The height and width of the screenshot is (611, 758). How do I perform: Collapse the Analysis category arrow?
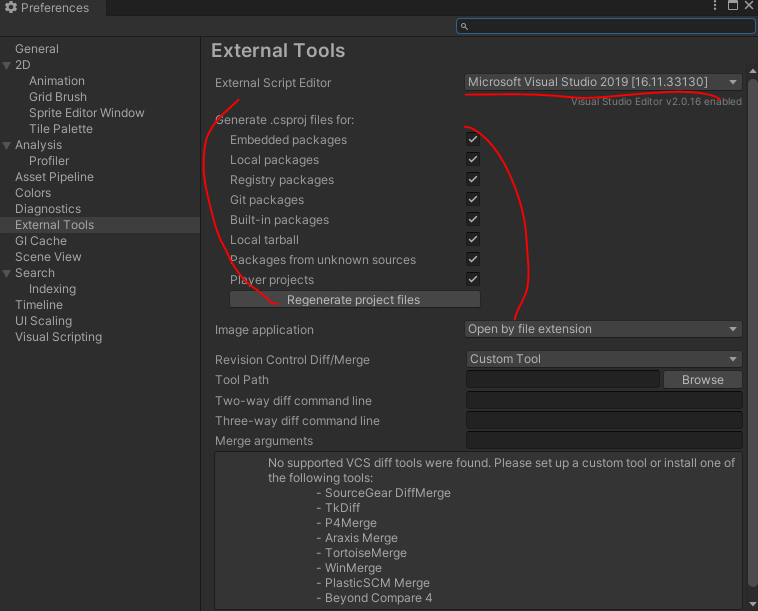7,145
